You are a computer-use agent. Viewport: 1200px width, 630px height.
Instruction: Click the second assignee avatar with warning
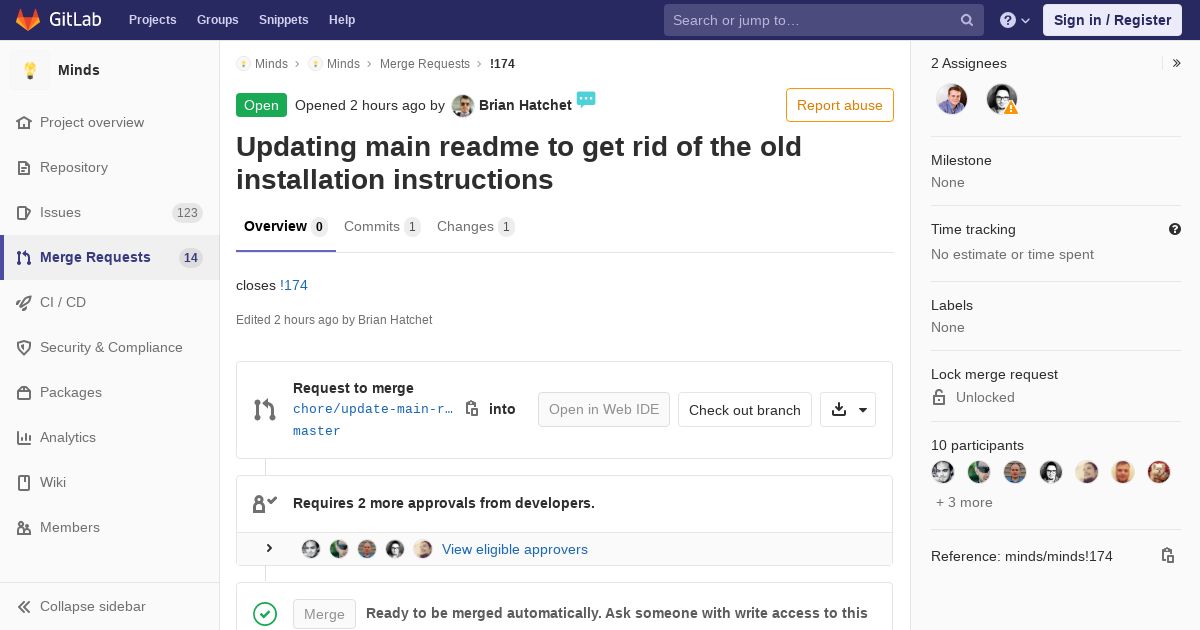1002,99
